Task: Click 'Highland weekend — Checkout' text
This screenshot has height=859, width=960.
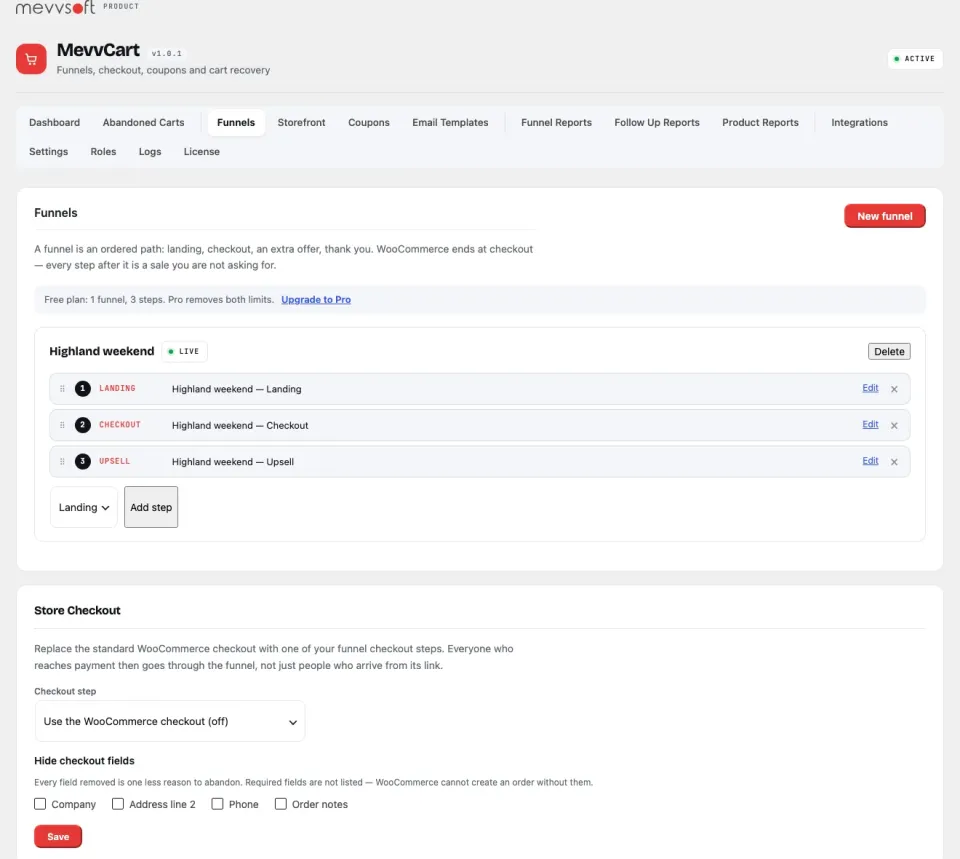Action: point(240,426)
